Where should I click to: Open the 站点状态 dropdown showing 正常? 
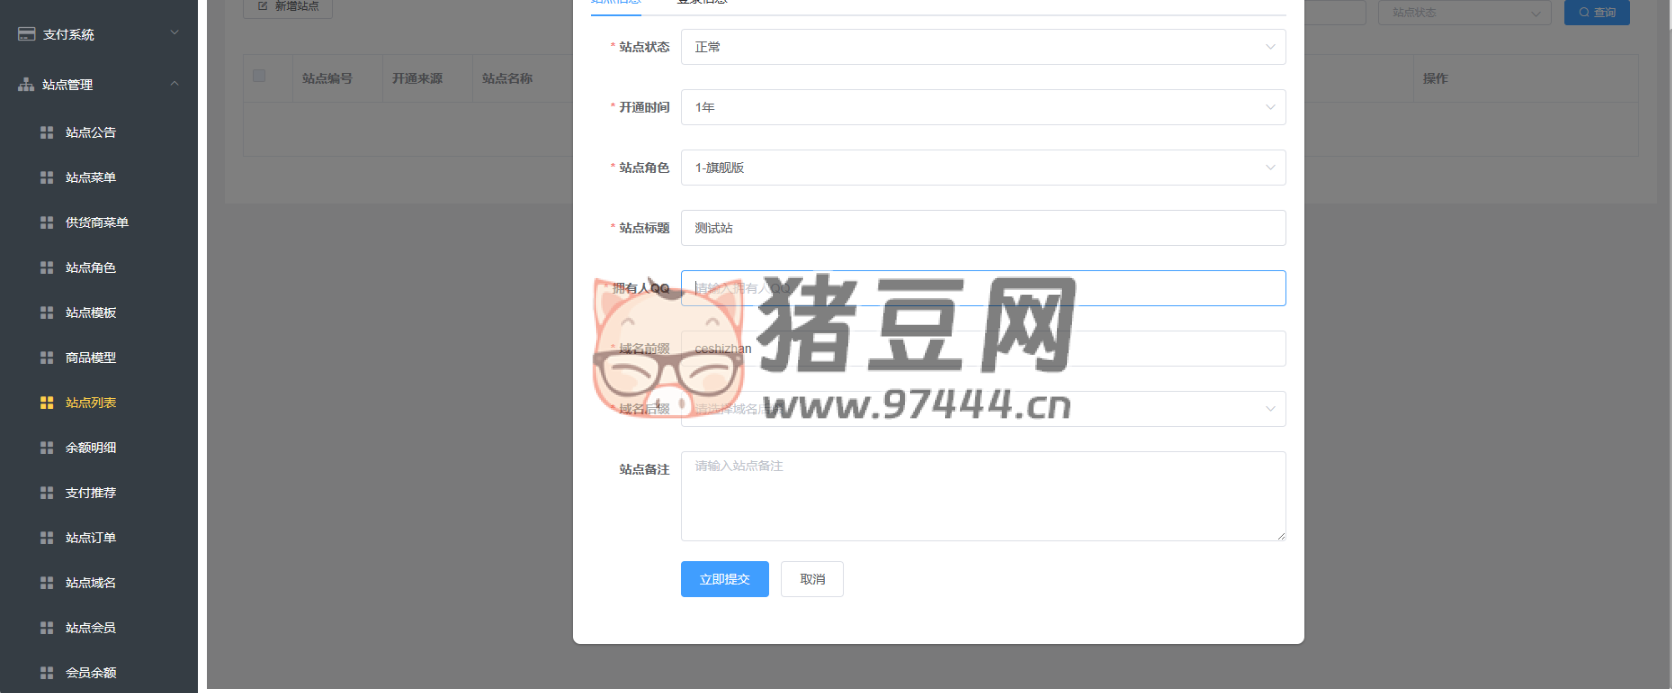(982, 47)
